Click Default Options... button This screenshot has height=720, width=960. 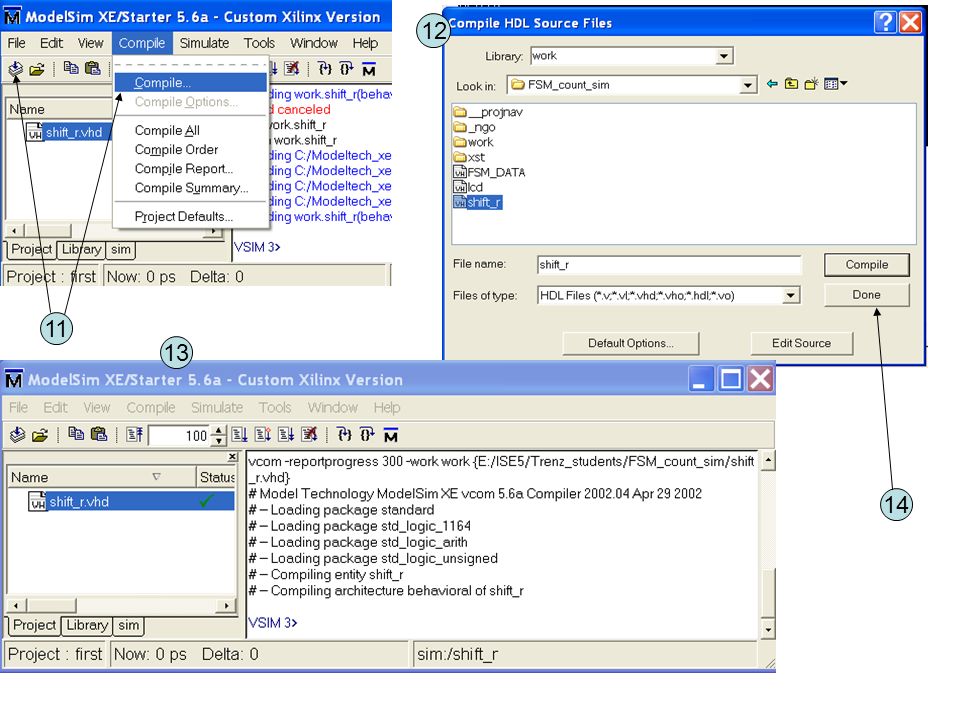pos(631,343)
